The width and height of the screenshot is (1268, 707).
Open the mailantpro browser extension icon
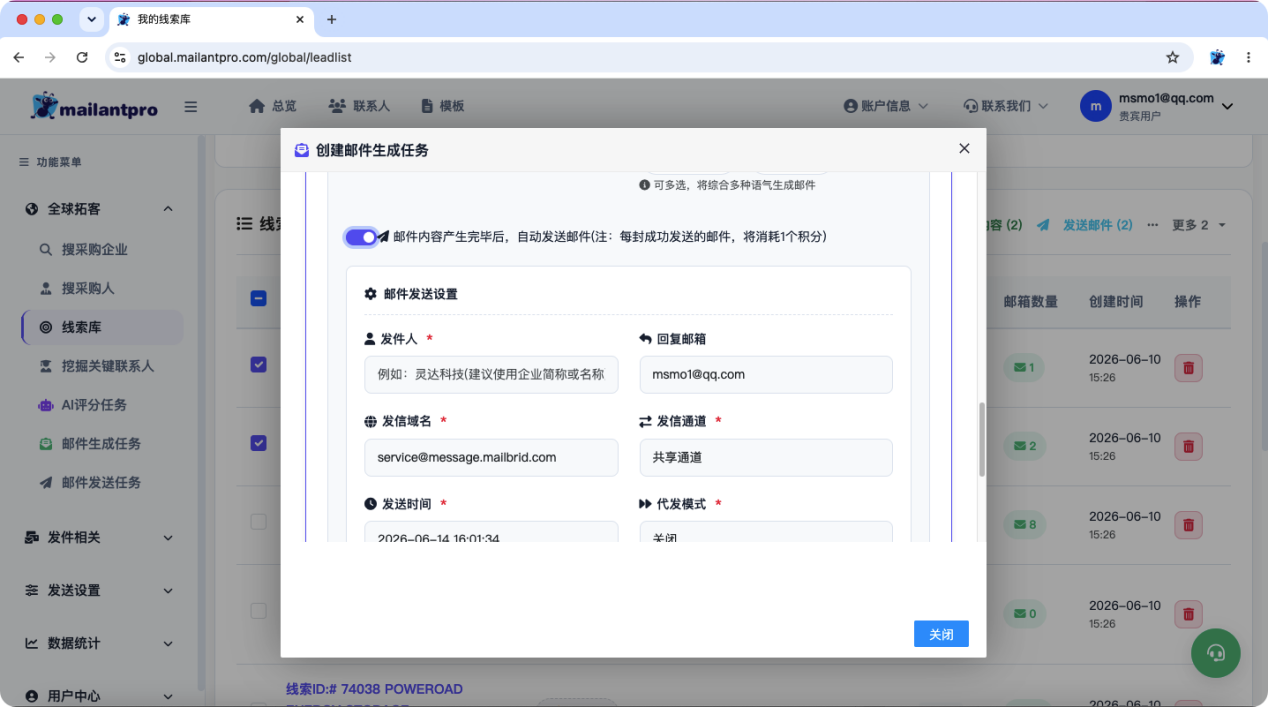point(1217,58)
